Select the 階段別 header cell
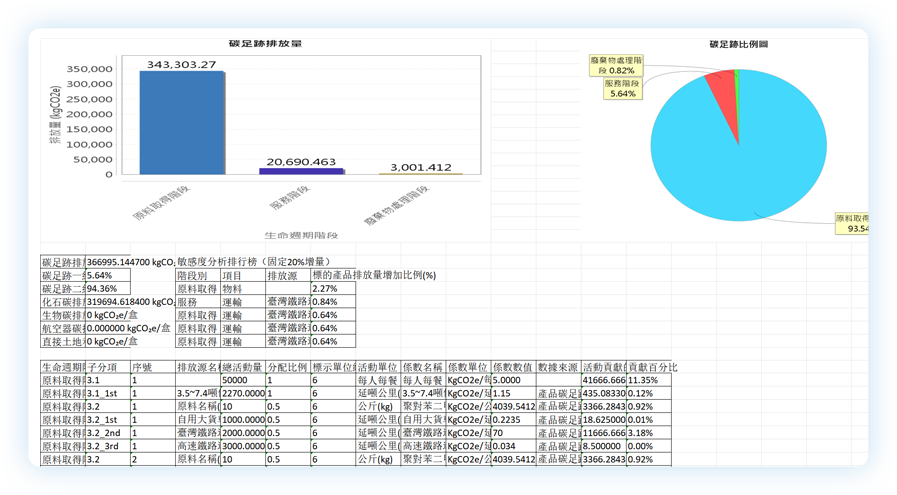Screen dimensions: 897x495 (198, 275)
